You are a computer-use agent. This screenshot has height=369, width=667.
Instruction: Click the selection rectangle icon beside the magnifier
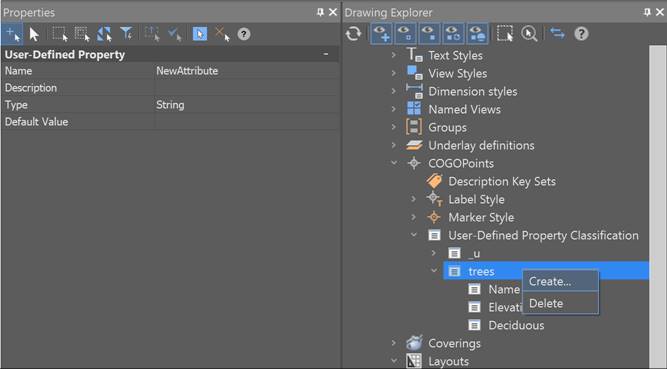pos(505,34)
